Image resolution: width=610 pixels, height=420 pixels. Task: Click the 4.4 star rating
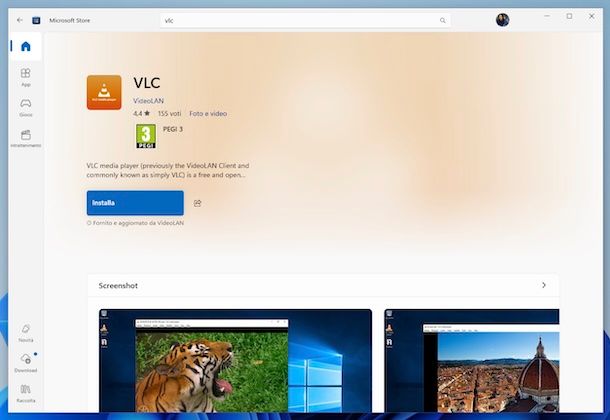tap(141, 114)
